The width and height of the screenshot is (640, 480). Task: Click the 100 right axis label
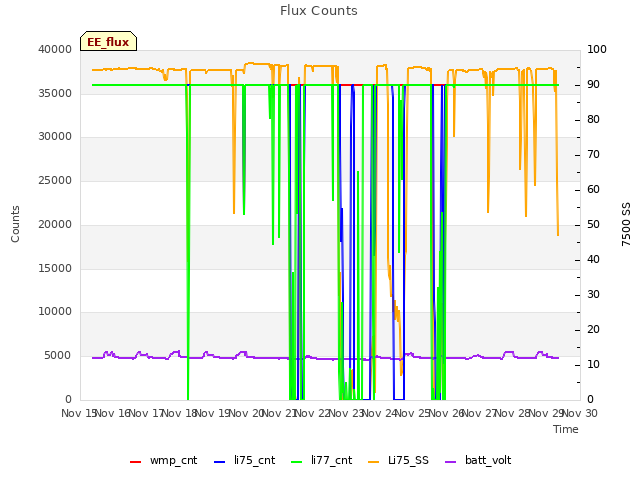(x=597, y=49)
